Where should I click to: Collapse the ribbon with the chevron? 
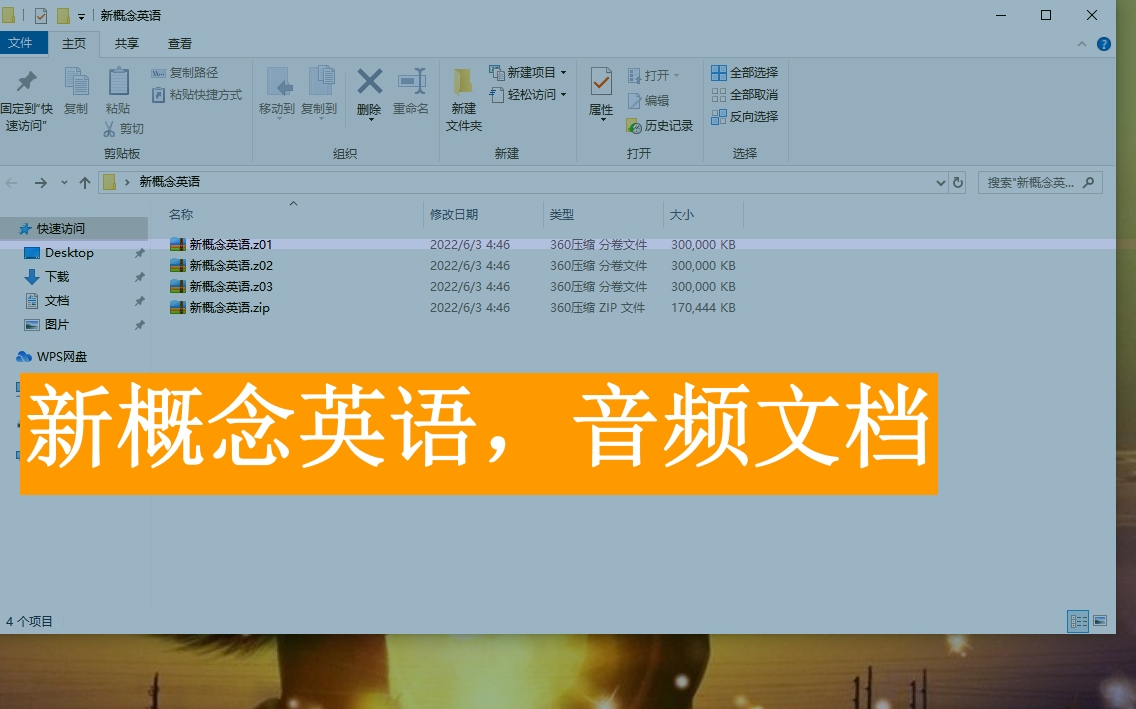[1082, 44]
